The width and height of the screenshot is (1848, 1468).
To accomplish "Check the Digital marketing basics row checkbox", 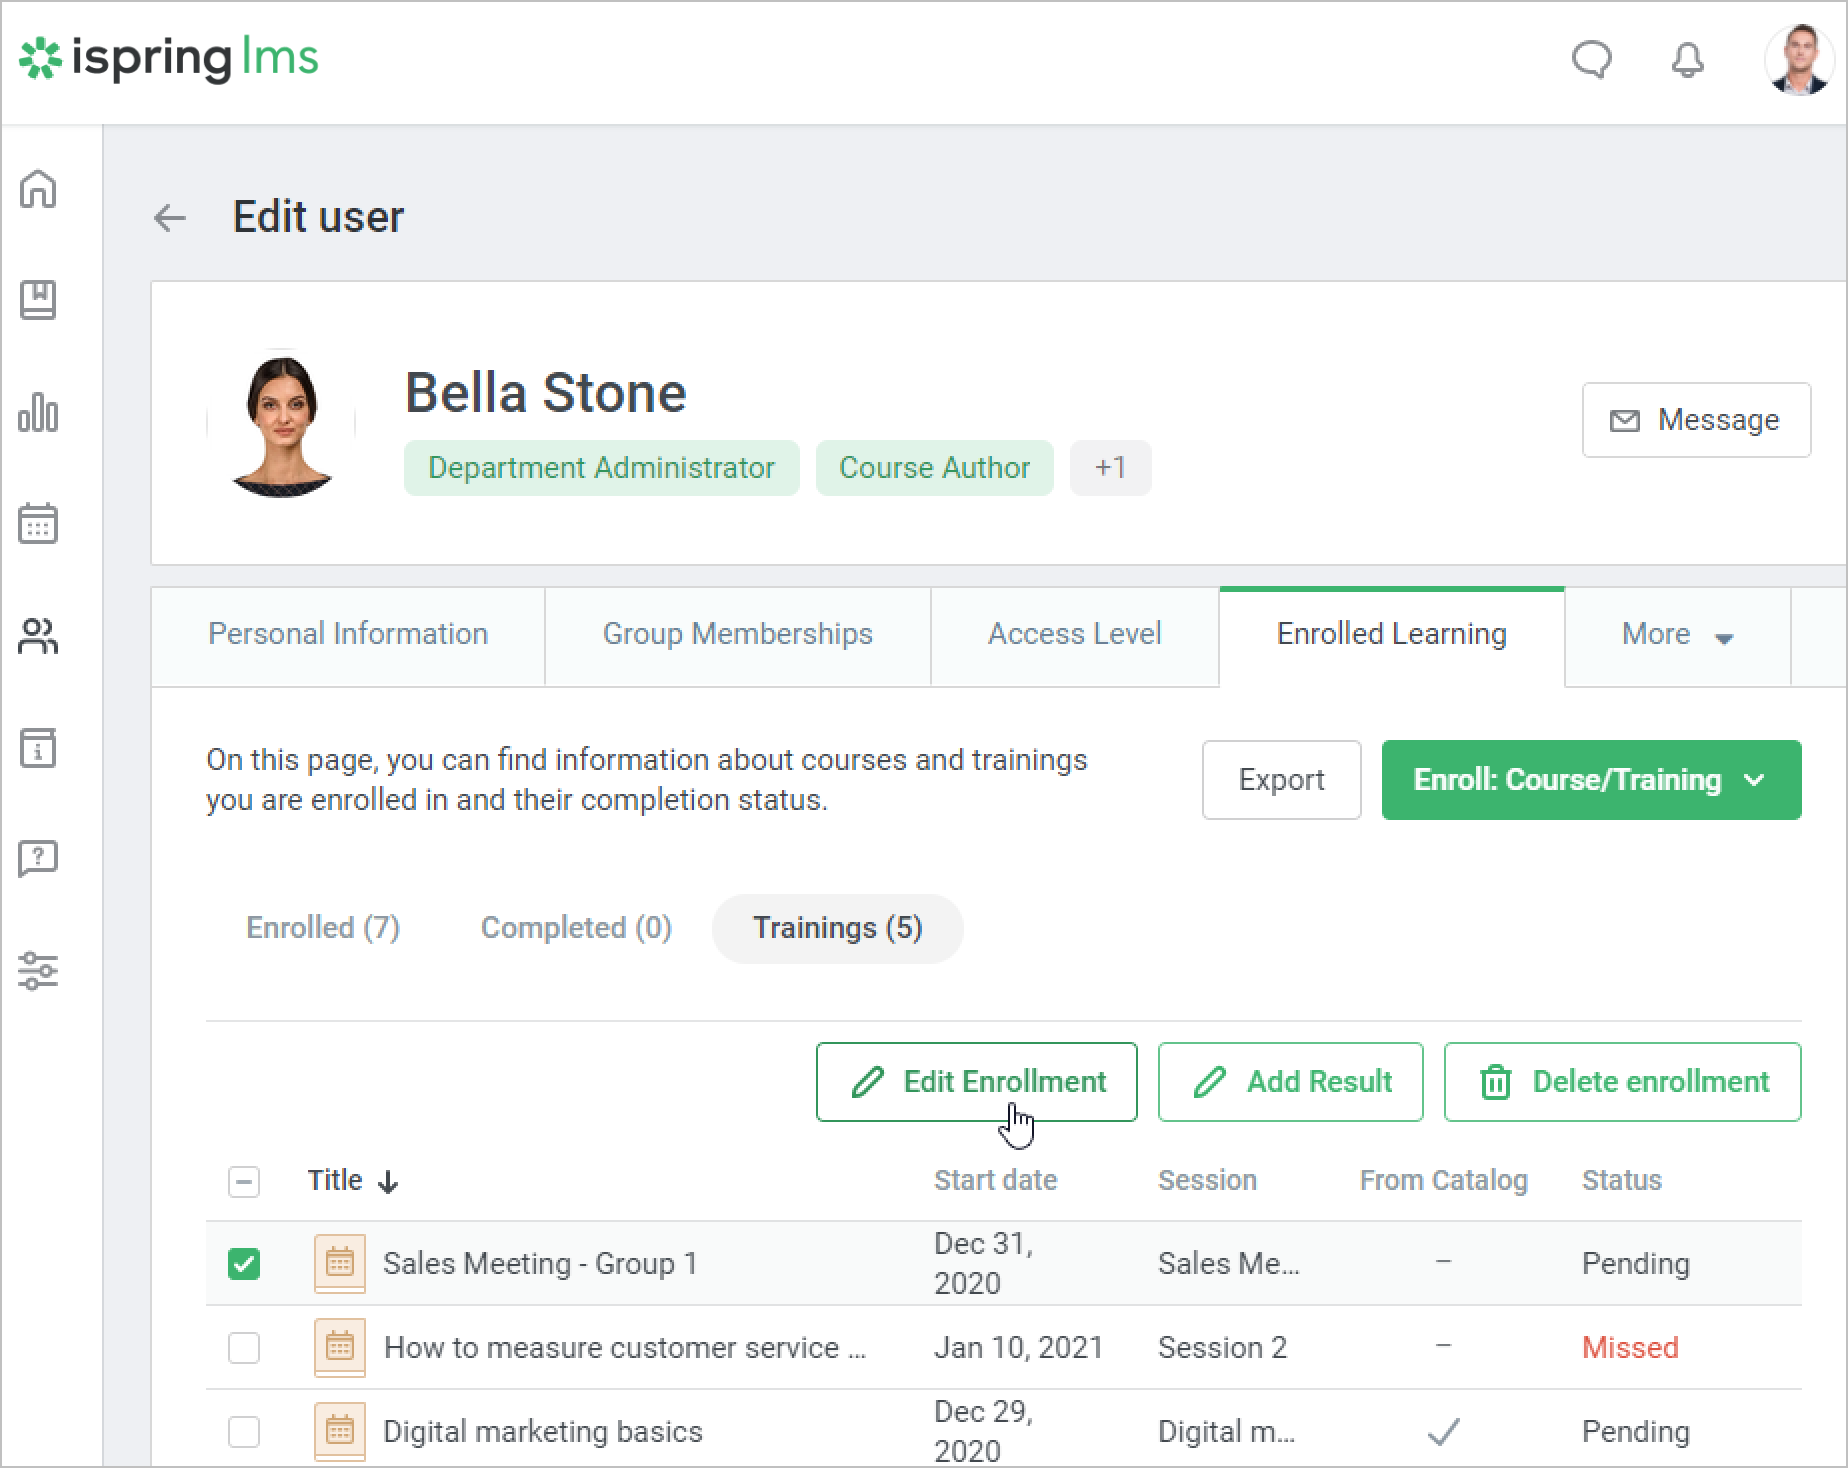I will click(x=244, y=1432).
